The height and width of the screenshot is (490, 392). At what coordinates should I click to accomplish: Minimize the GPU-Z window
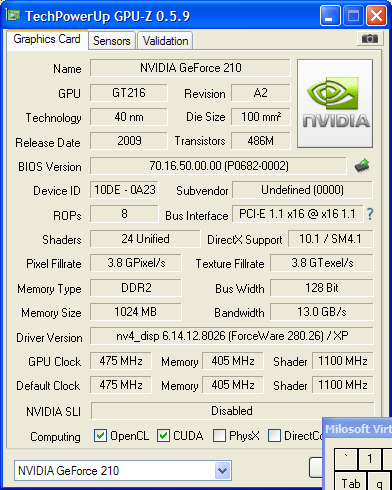(330, 16)
